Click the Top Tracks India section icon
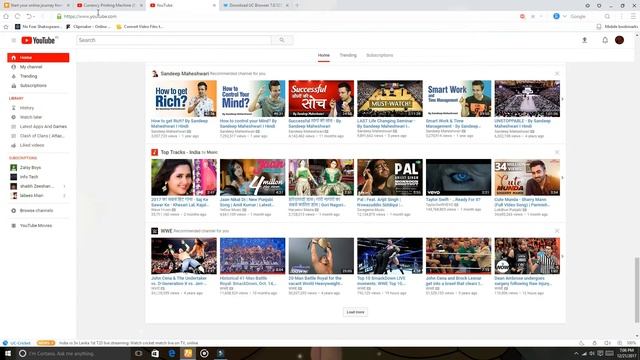 [x=155, y=152]
